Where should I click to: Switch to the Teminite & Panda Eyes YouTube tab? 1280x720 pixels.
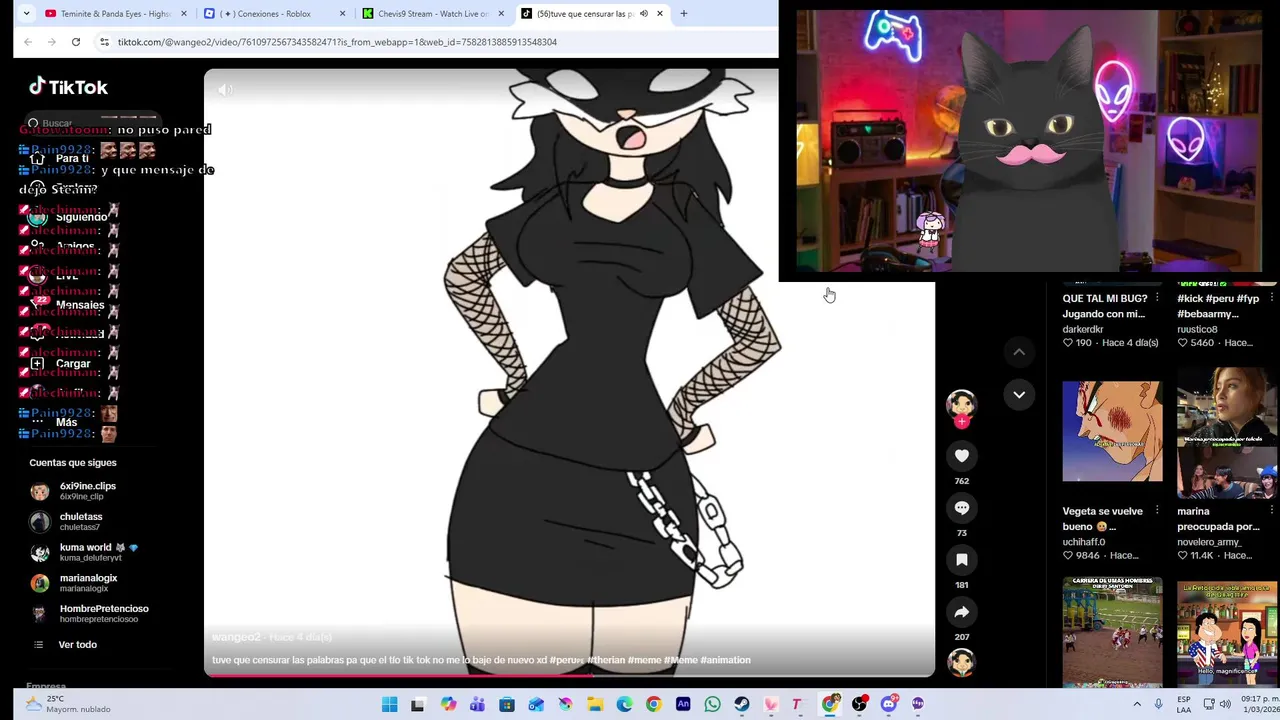[x=116, y=14]
